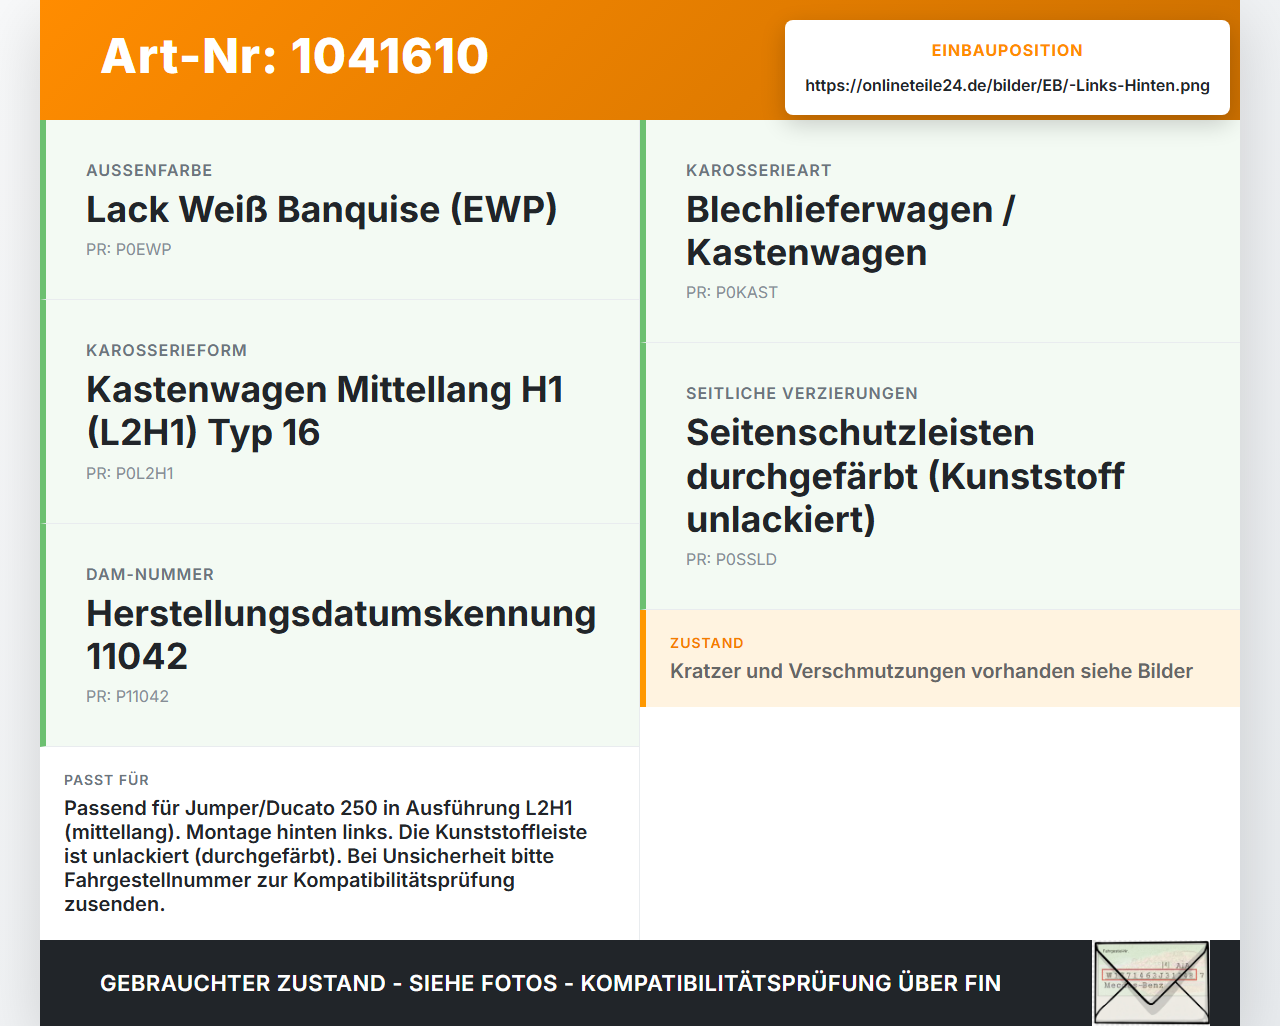
Task: Click the GEBRAUCHTER ZUSTAND footer banner text
Action: click(x=550, y=983)
